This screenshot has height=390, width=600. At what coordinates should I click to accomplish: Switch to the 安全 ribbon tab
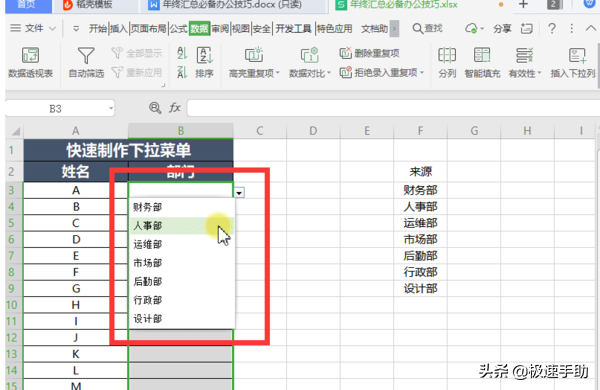point(262,28)
